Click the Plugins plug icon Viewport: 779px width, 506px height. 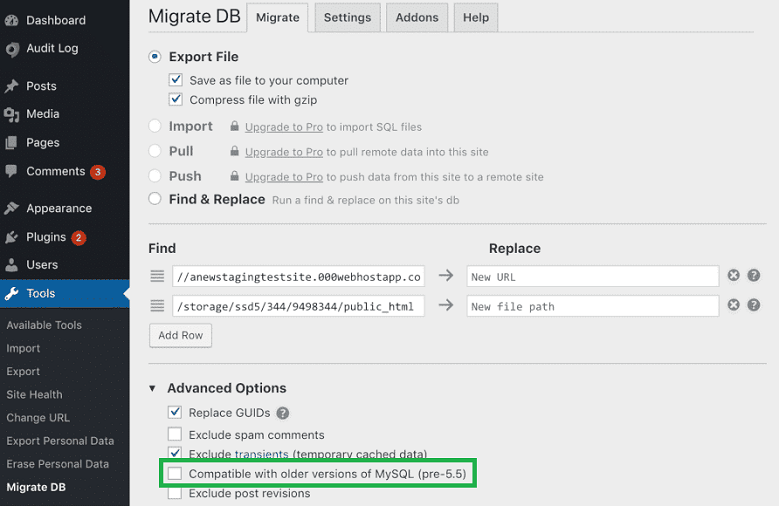(x=11, y=237)
